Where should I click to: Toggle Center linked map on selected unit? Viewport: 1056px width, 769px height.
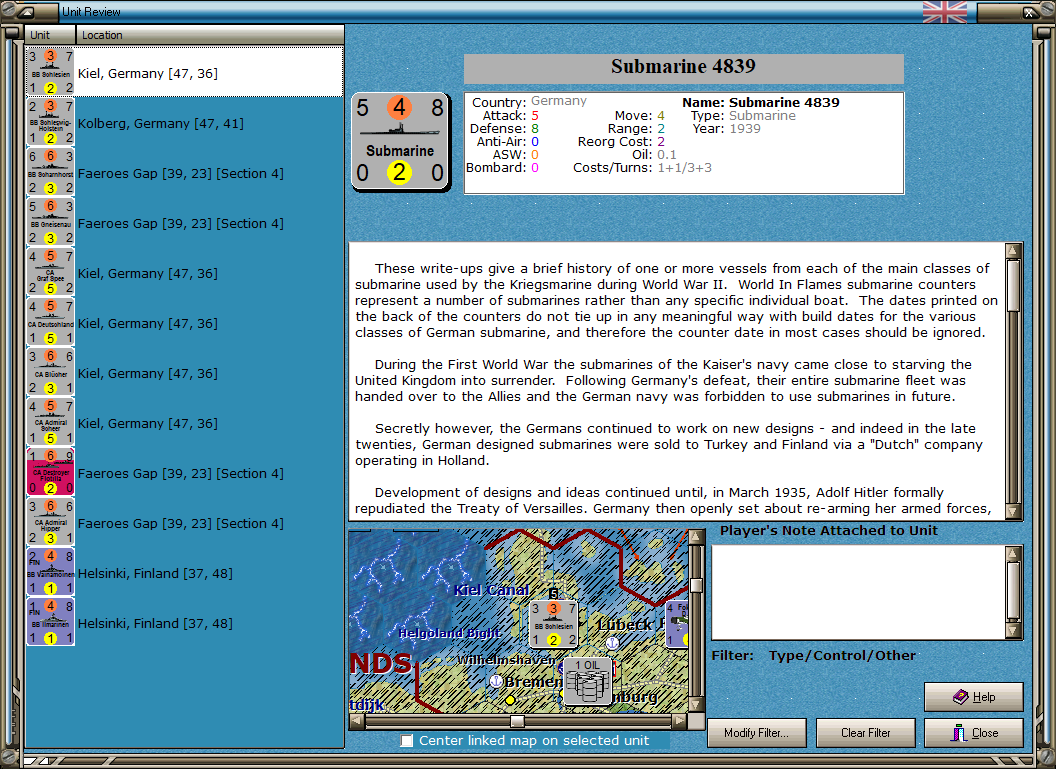pos(407,741)
